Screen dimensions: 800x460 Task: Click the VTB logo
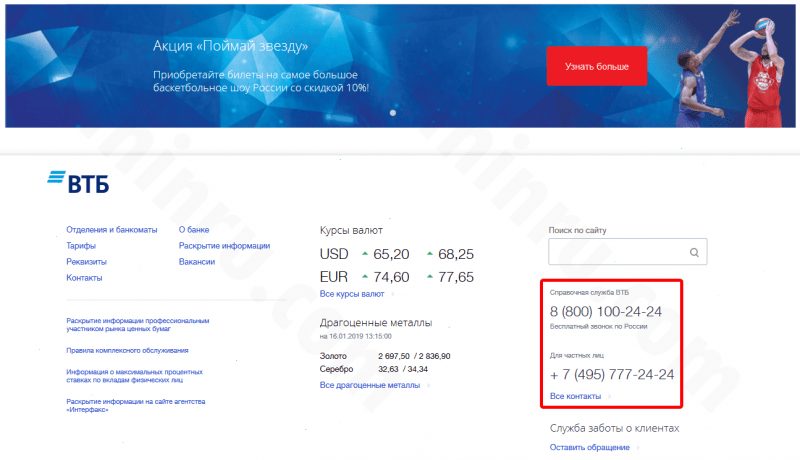tap(78, 182)
